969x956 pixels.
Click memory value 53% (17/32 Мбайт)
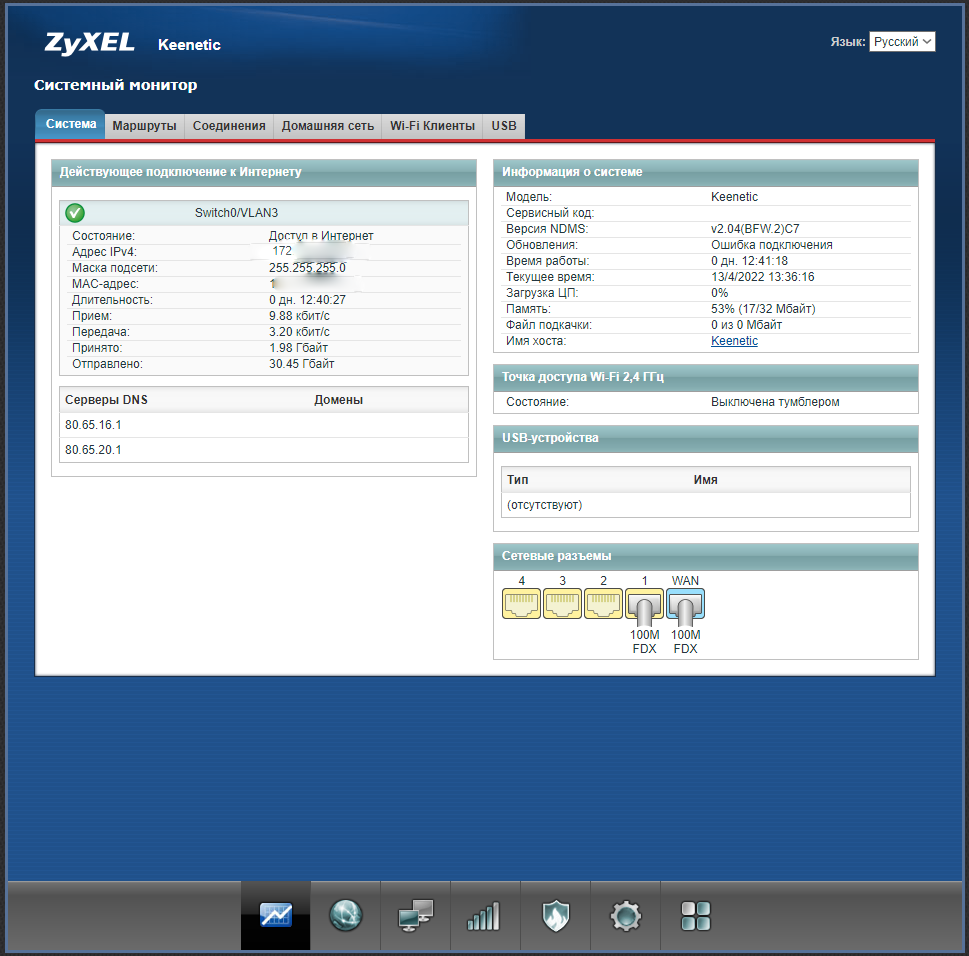click(763, 309)
